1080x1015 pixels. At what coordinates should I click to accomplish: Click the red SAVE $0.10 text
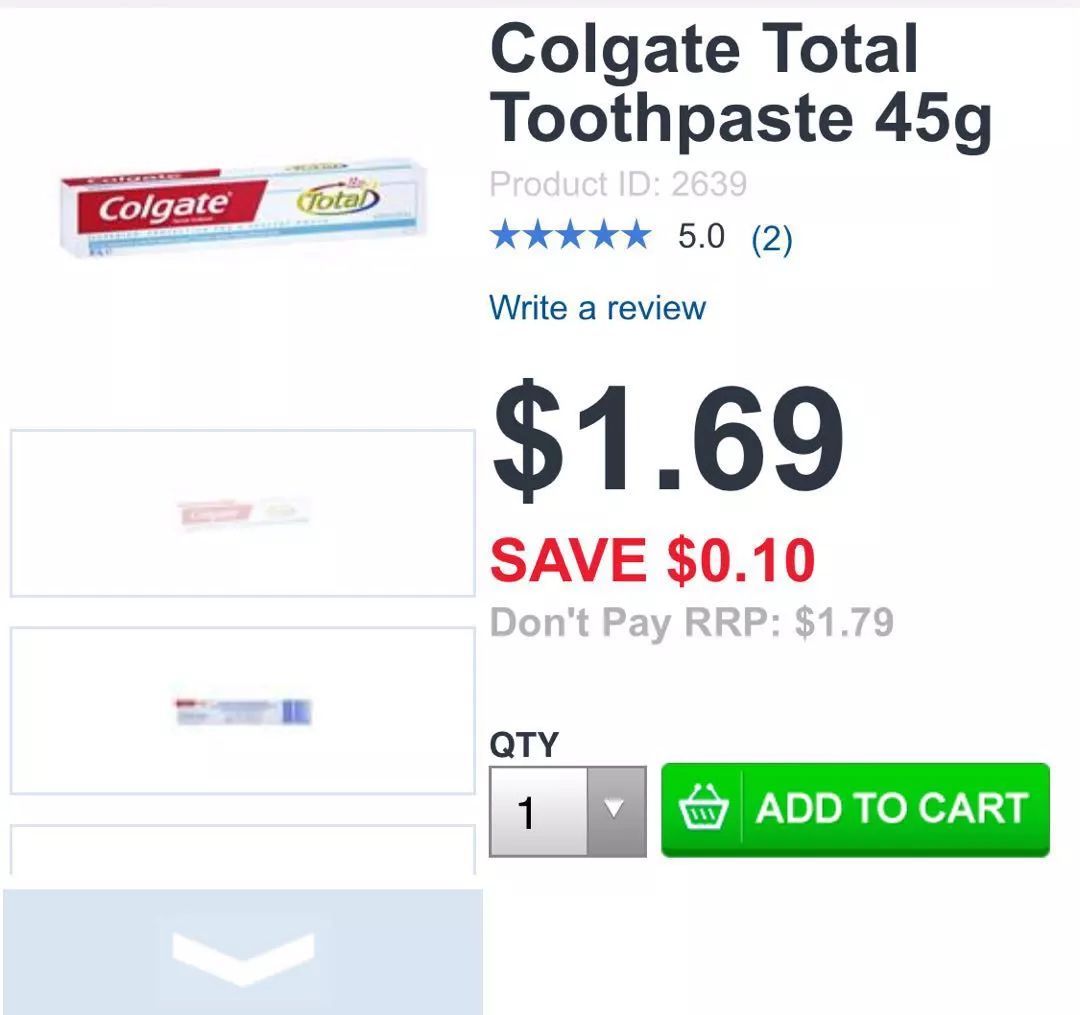point(652,559)
